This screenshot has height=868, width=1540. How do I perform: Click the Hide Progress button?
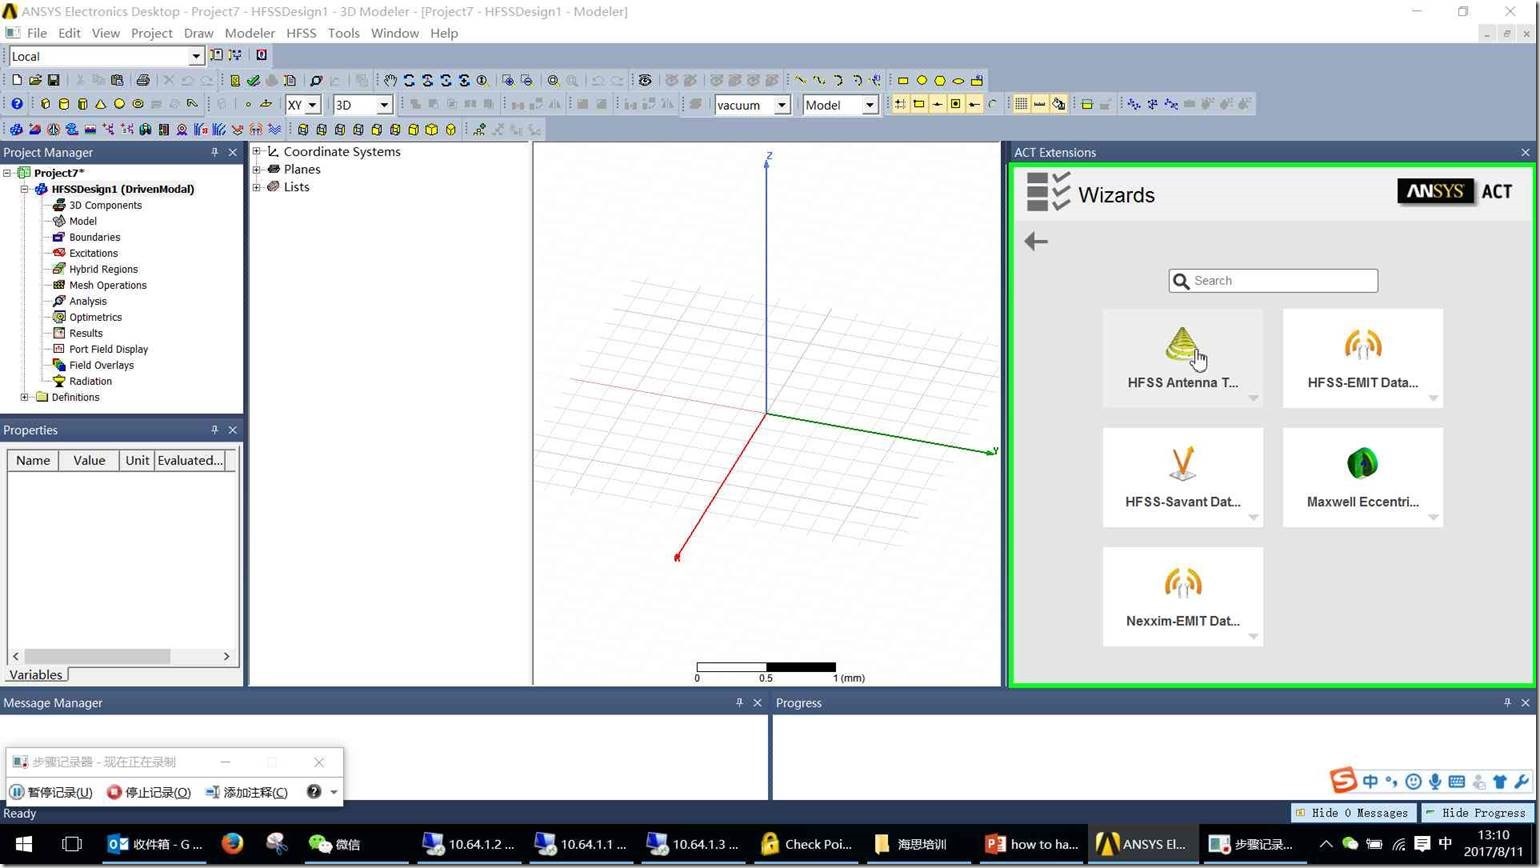click(1478, 813)
